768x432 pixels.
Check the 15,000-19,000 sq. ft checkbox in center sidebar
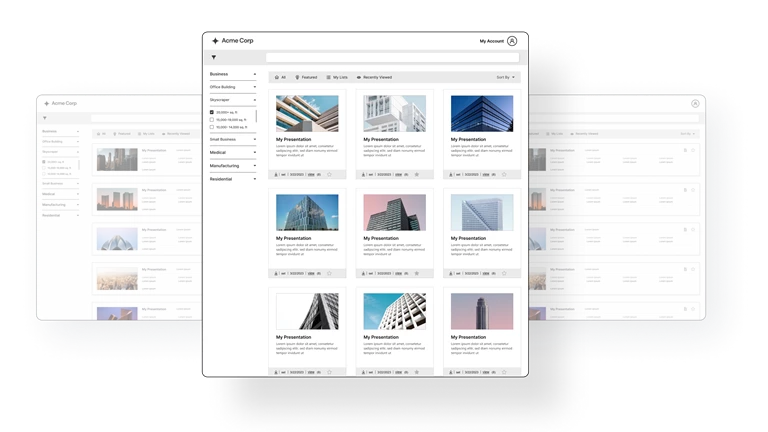tap(212, 120)
